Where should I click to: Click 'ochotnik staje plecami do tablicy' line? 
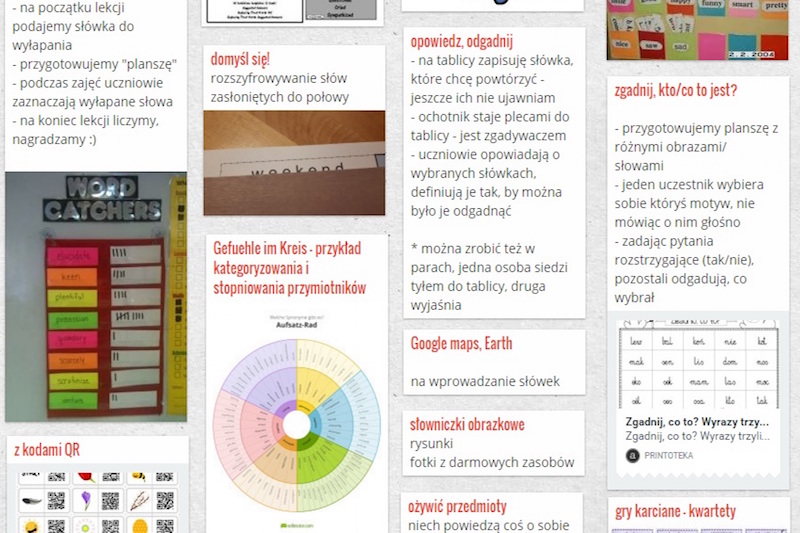pos(490,126)
